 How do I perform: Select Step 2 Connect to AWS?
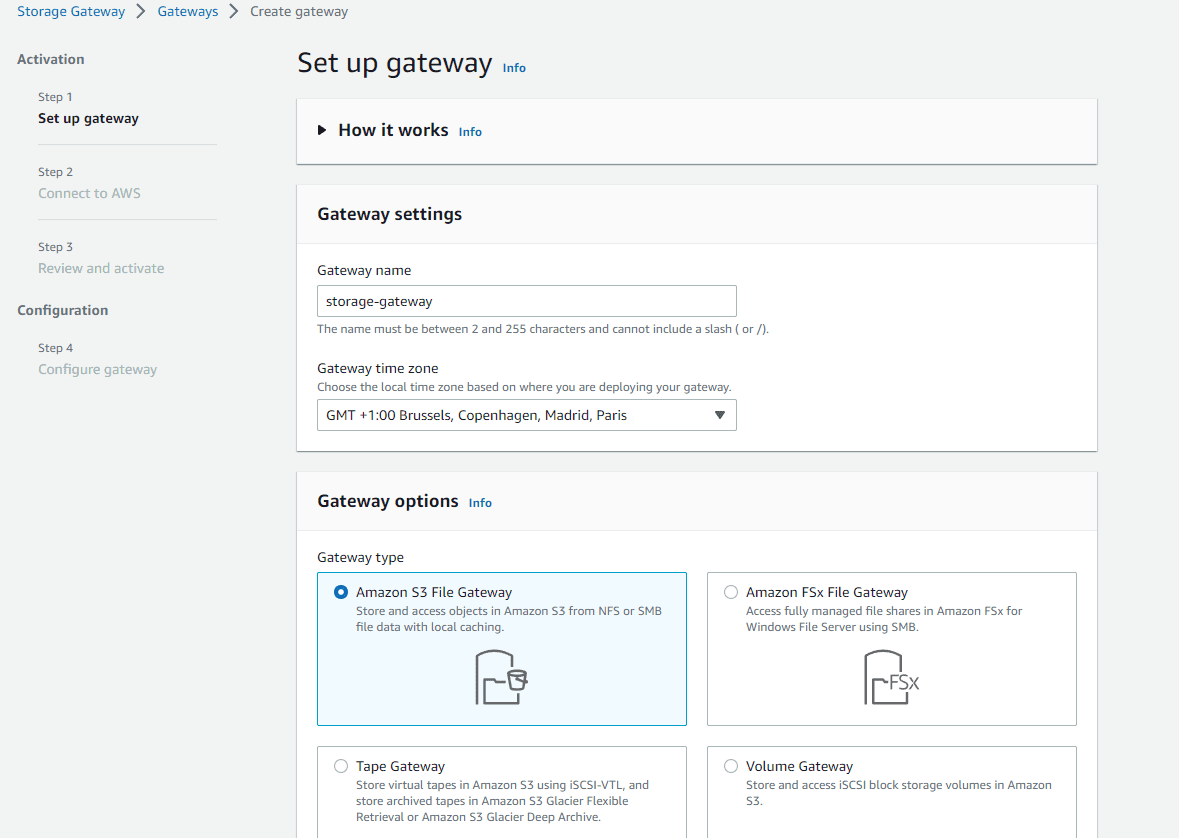(x=89, y=193)
